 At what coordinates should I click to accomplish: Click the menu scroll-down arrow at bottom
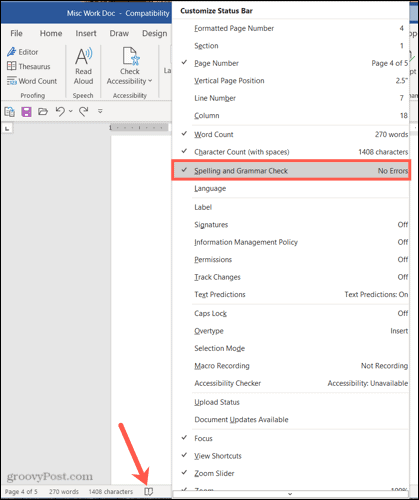tap(290, 494)
